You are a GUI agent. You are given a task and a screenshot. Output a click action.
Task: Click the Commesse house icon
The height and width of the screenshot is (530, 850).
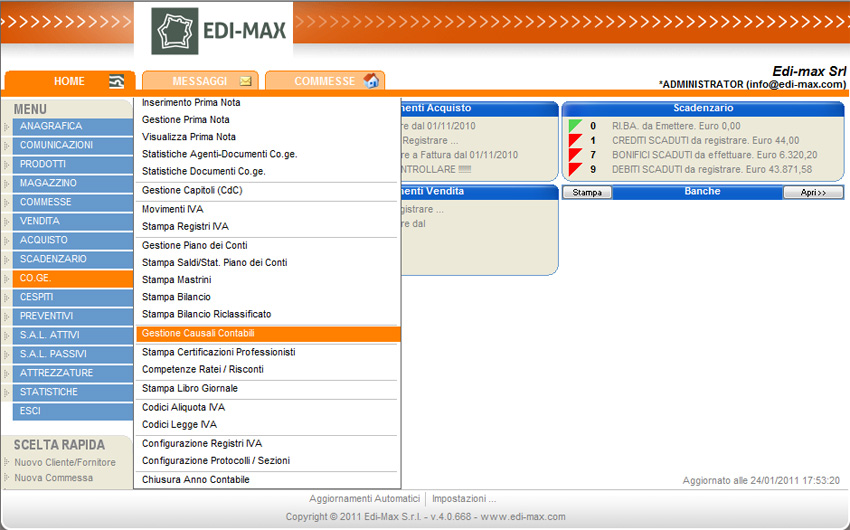coord(371,81)
